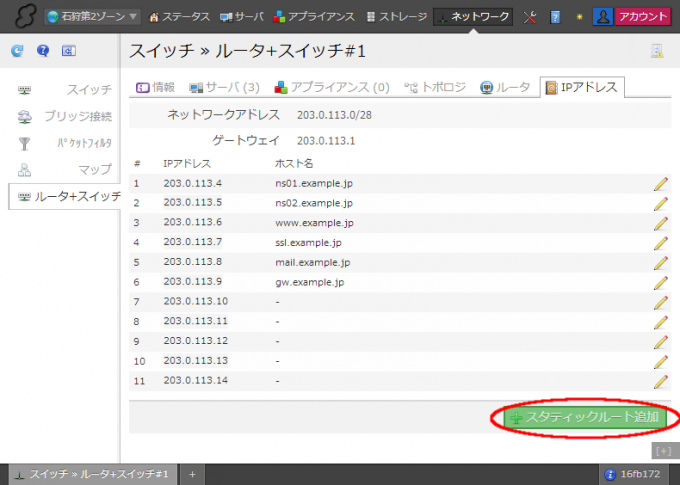Add a new tab with the + button

point(192,473)
